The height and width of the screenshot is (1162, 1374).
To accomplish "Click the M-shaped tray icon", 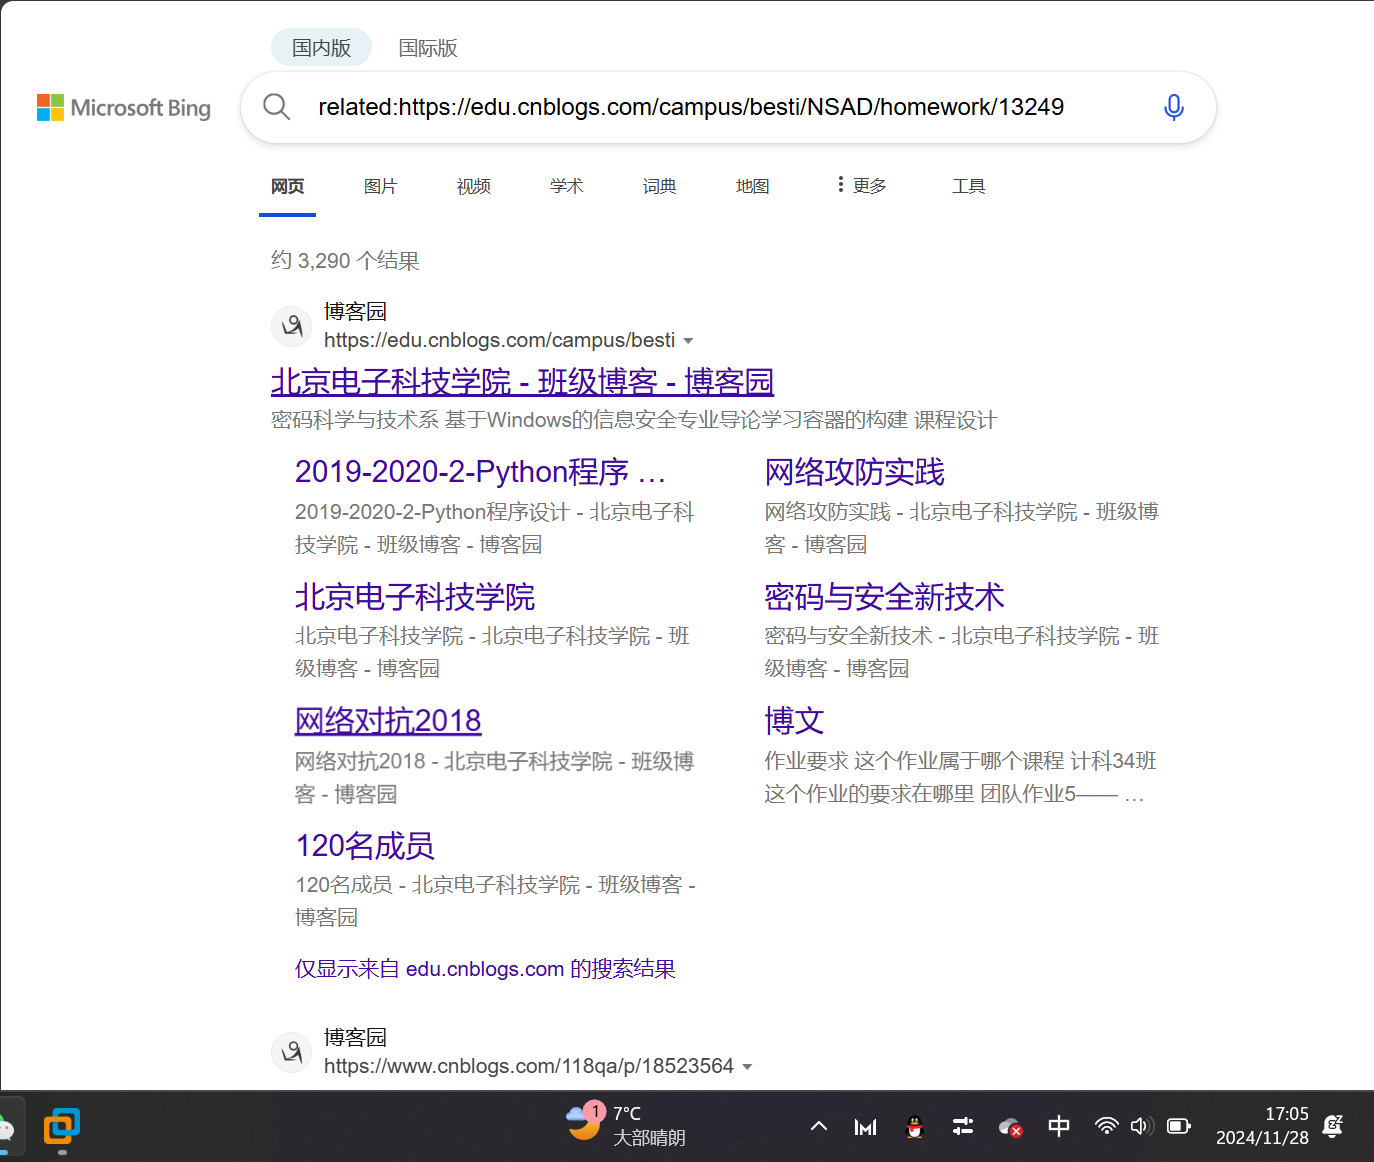I will 866,1127.
